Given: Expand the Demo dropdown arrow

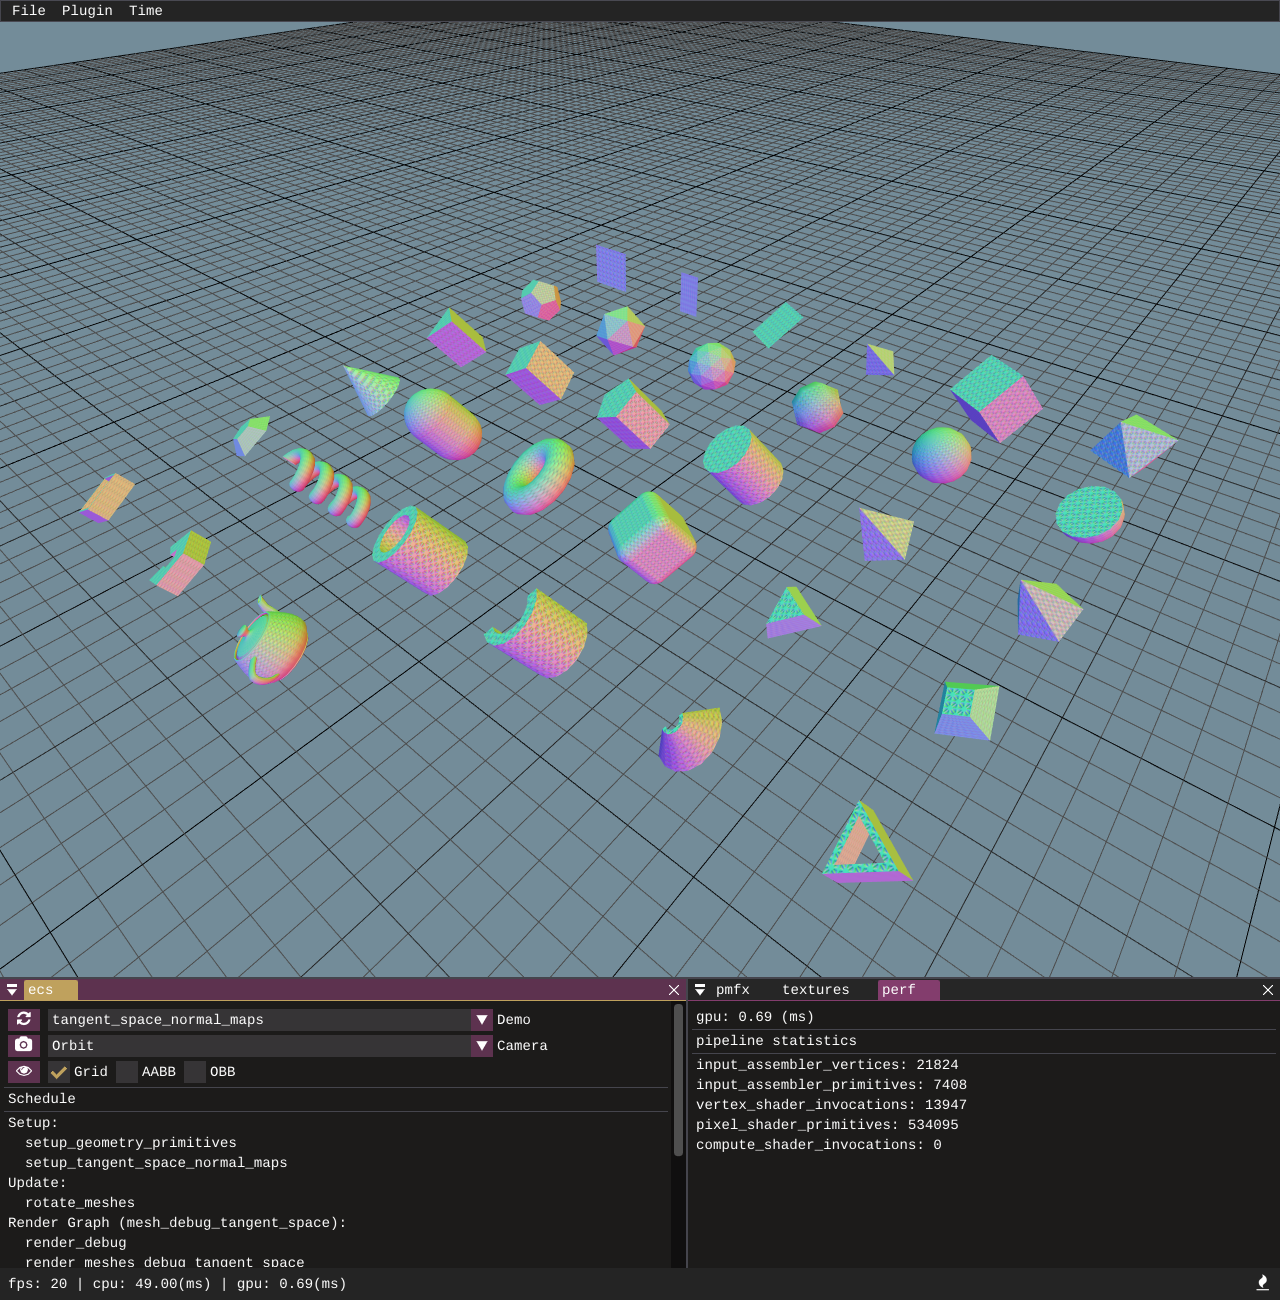Looking at the screenshot, I should pyautogui.click(x=482, y=1020).
